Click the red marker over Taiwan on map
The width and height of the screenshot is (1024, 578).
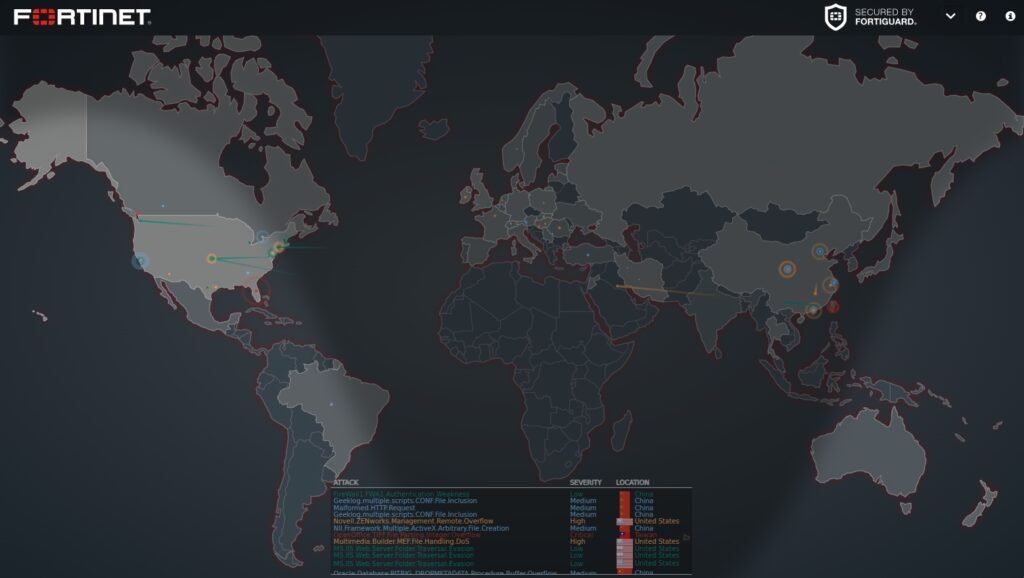pos(833,308)
